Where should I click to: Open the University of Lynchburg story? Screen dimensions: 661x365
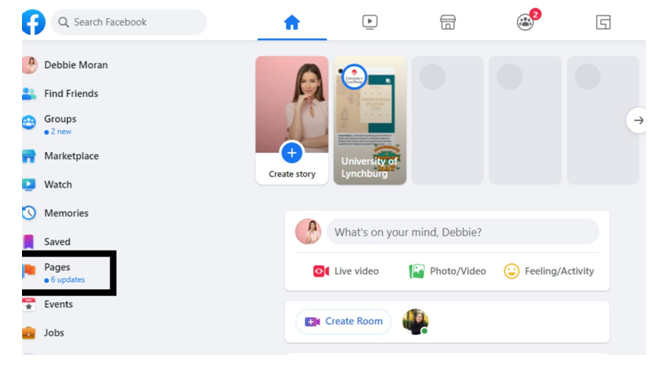coord(370,121)
